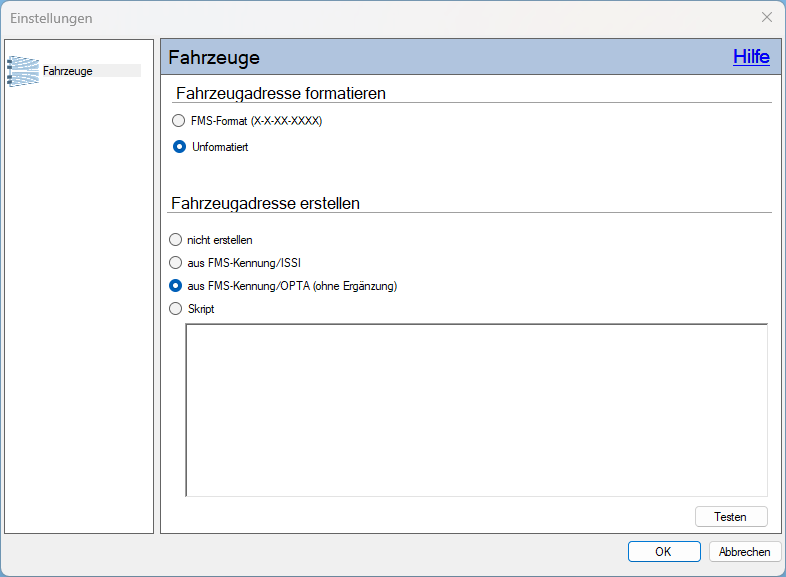This screenshot has width=786, height=577.
Task: Select the Fahrzeuge entry label in the left list
Action: click(68, 71)
